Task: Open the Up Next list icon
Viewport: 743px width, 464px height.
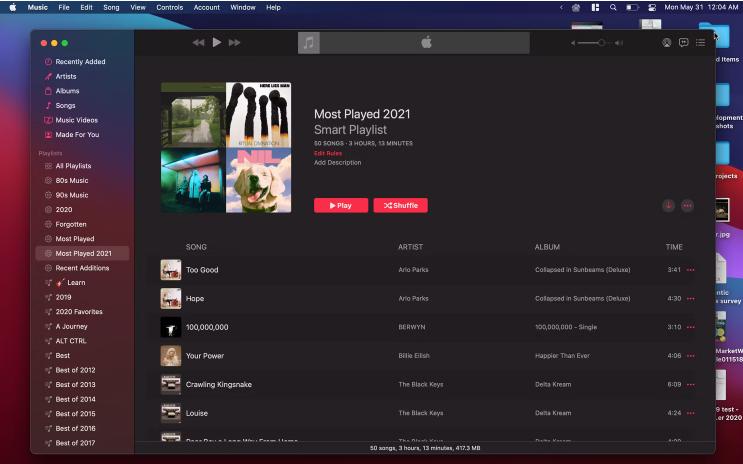Action: [700, 43]
